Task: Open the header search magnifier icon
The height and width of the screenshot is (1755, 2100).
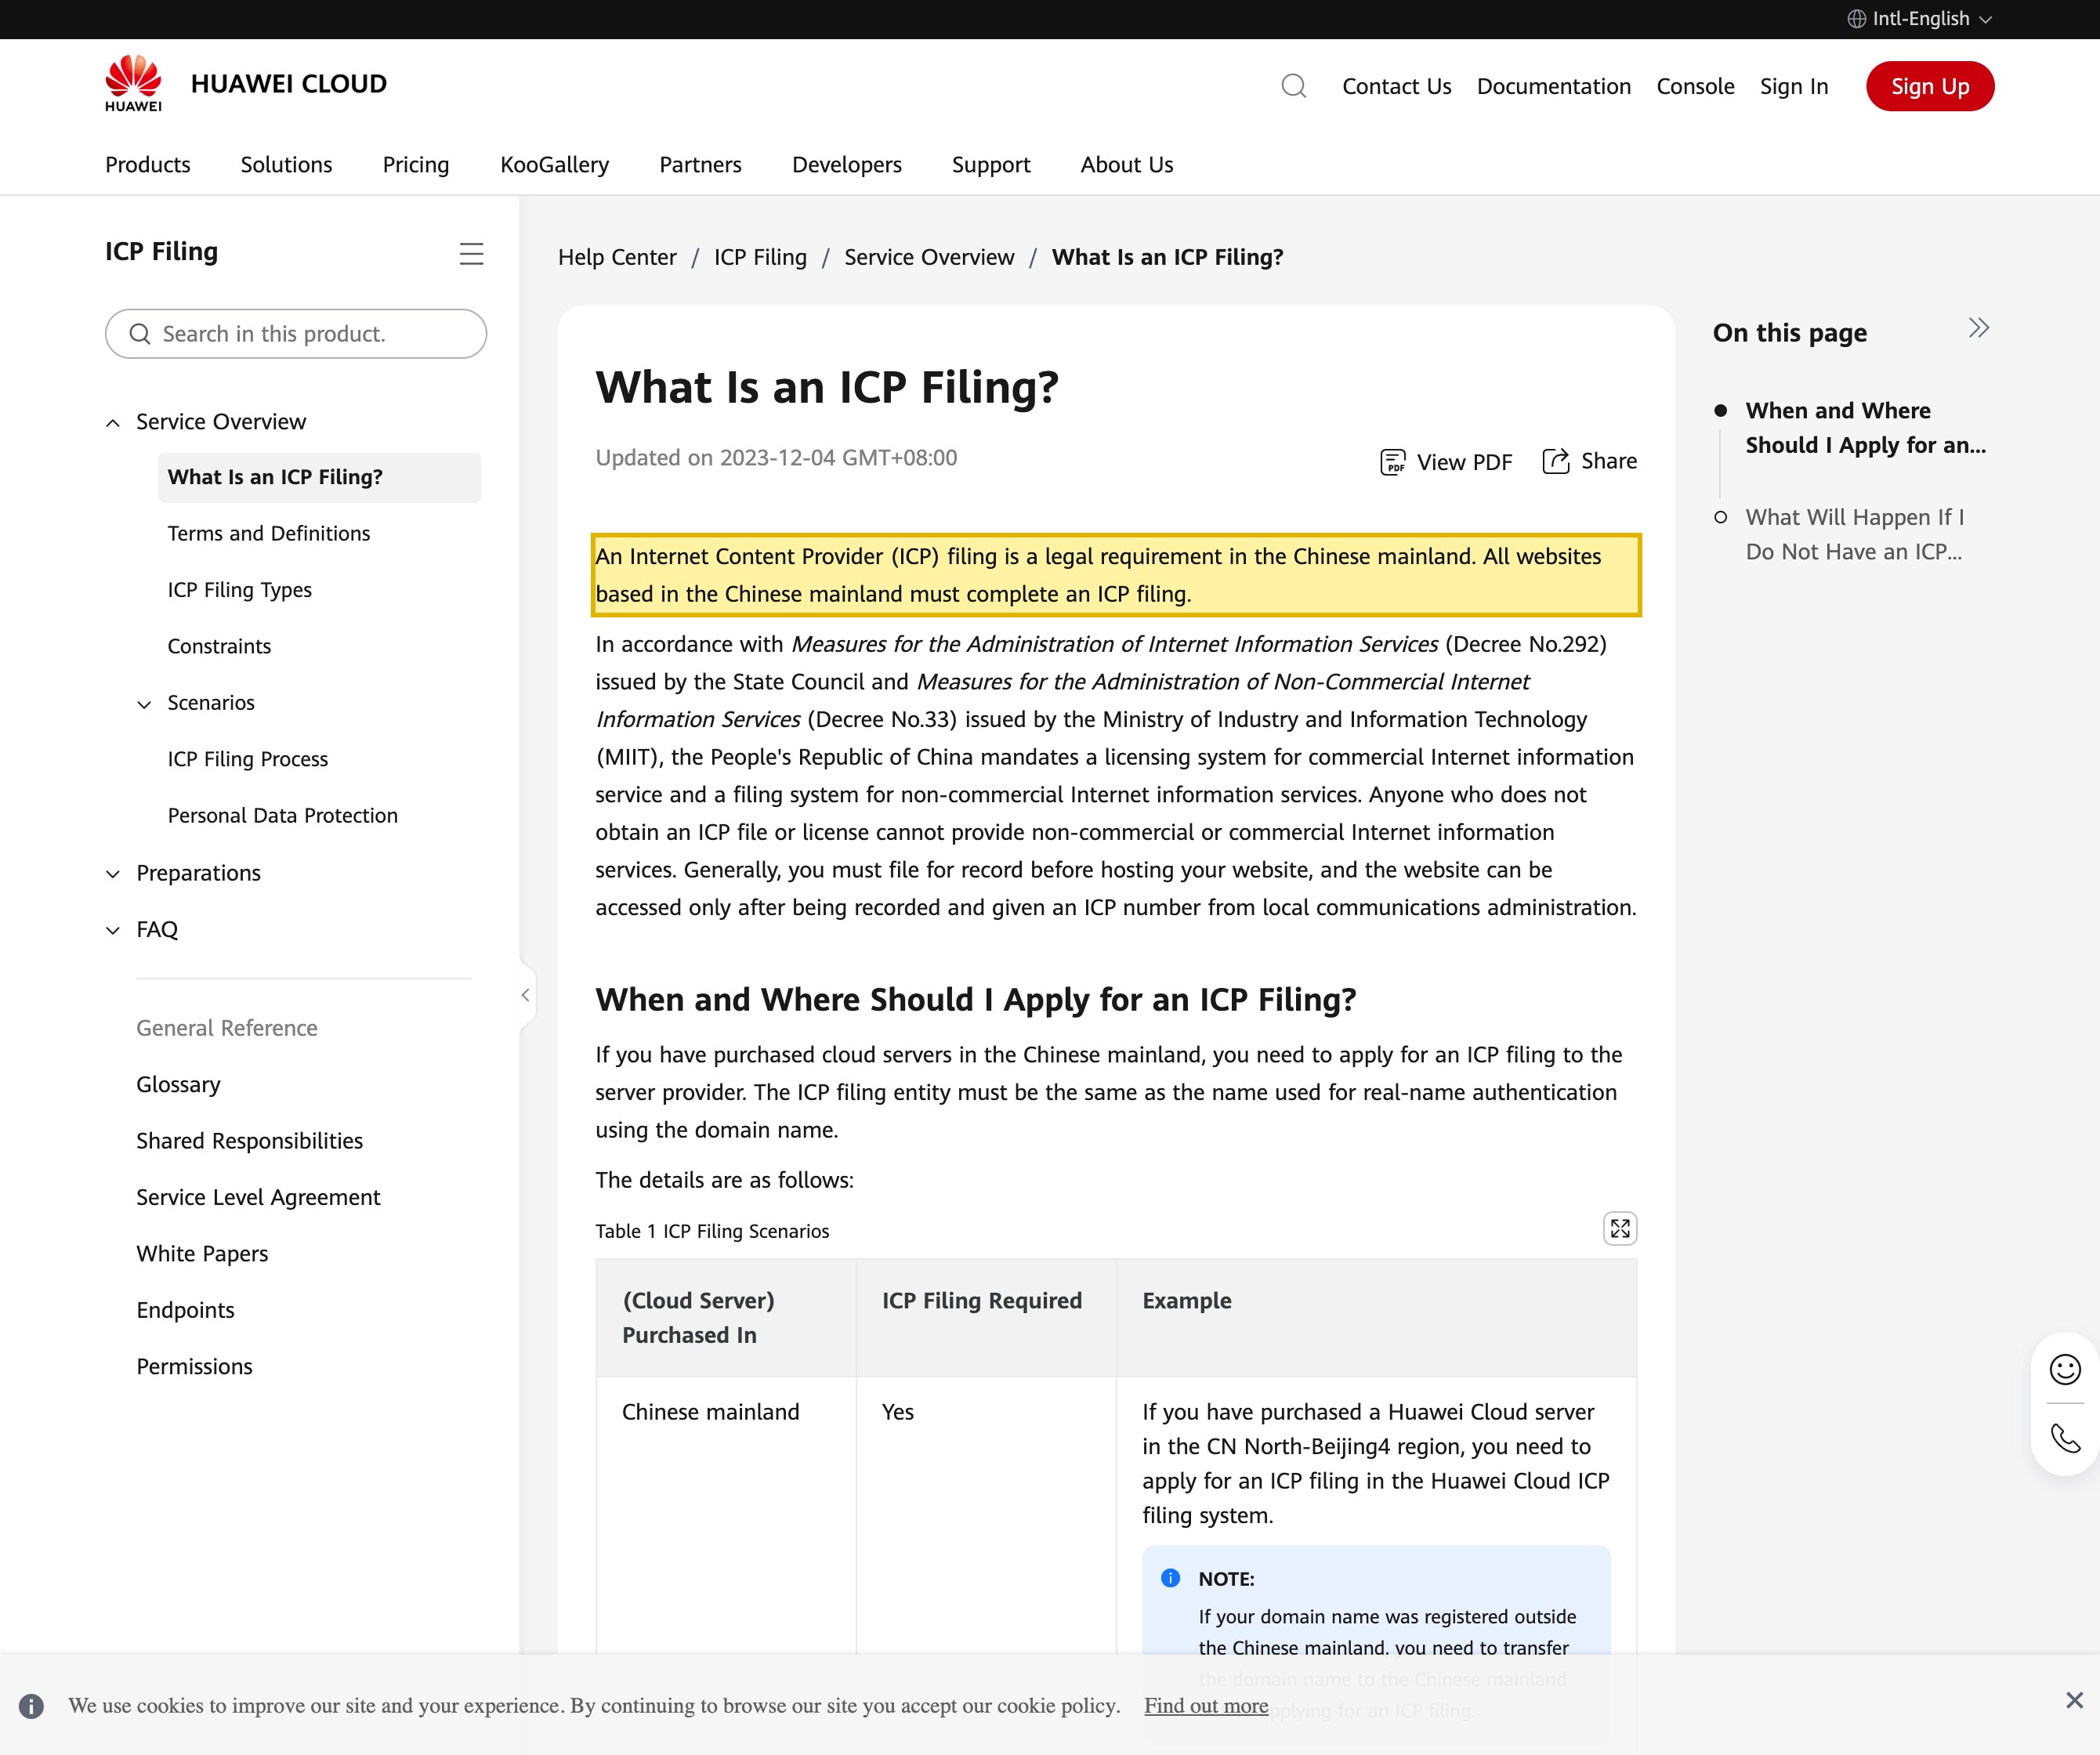Action: point(1293,86)
